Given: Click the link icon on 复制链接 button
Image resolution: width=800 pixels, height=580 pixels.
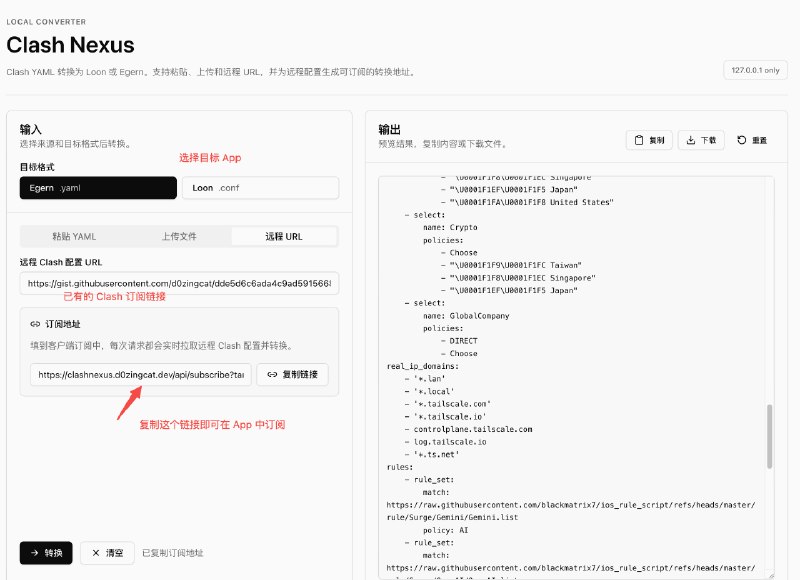Looking at the screenshot, I should coord(272,374).
